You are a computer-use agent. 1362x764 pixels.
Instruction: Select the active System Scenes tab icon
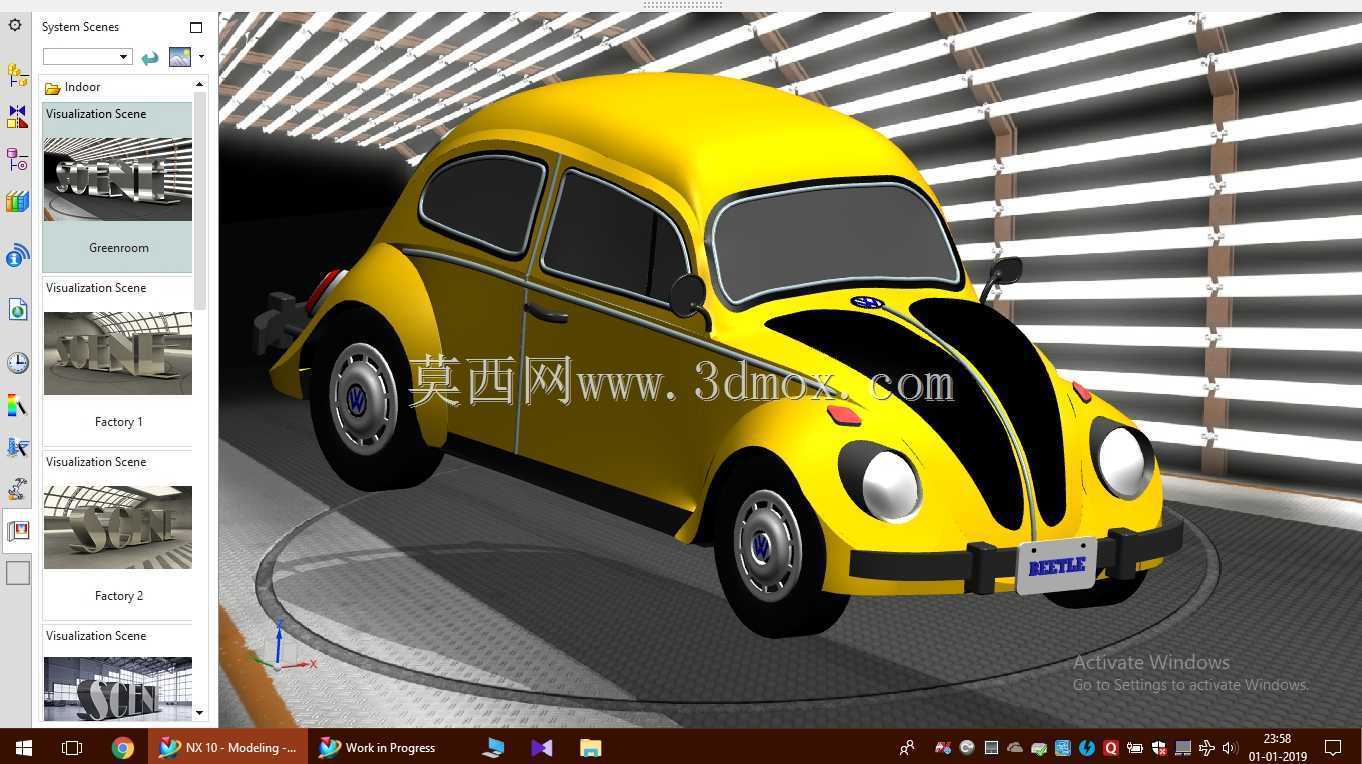tap(17, 531)
